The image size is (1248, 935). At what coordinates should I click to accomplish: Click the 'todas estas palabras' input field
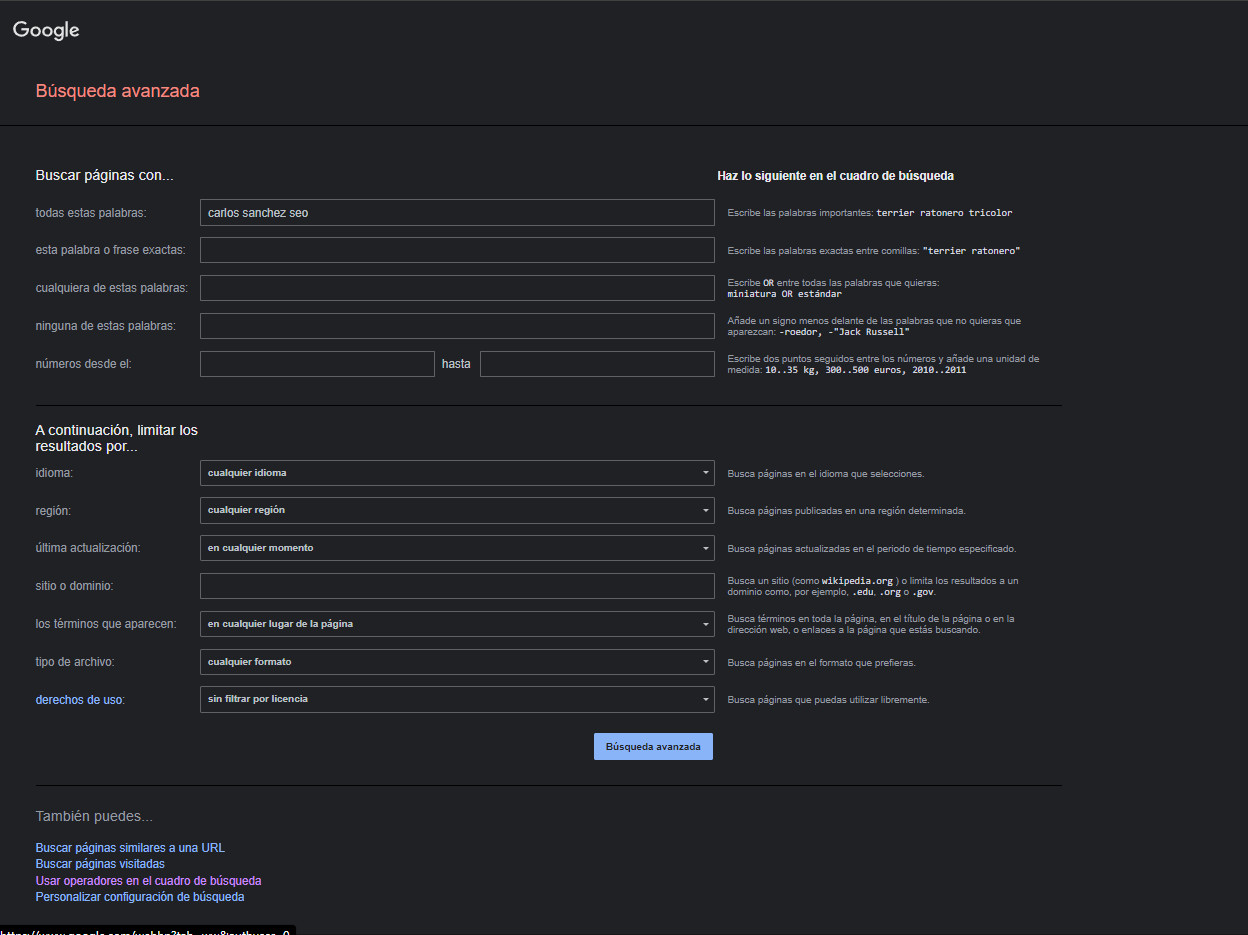(457, 213)
